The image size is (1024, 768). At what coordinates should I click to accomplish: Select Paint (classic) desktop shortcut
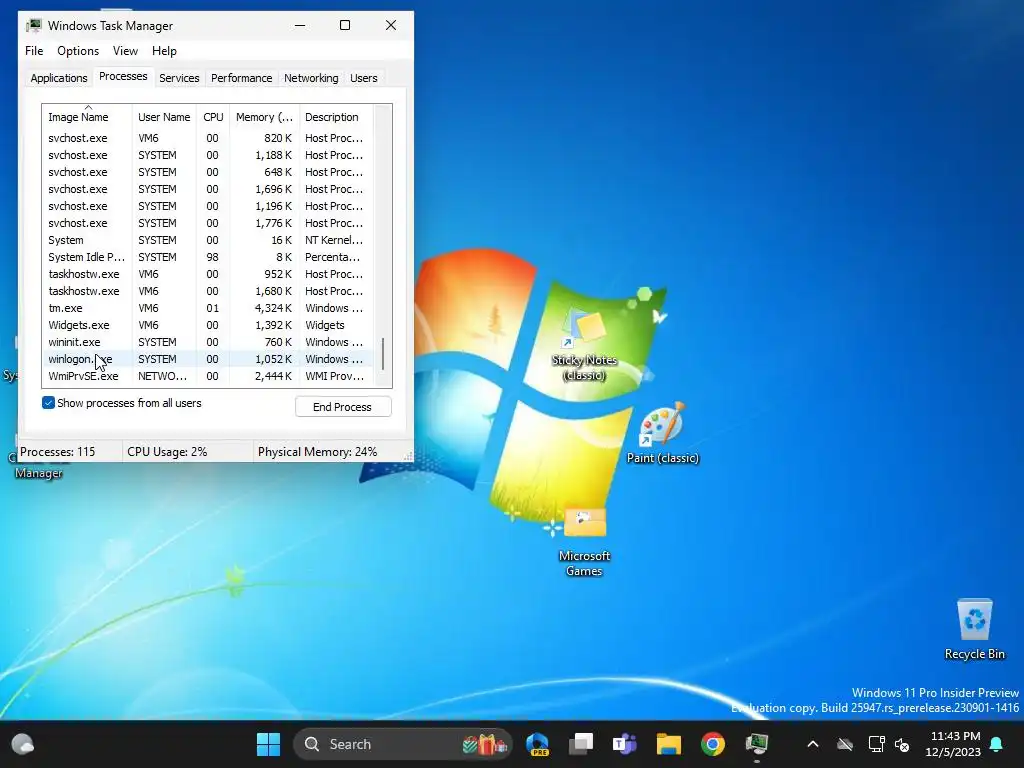pos(662,434)
